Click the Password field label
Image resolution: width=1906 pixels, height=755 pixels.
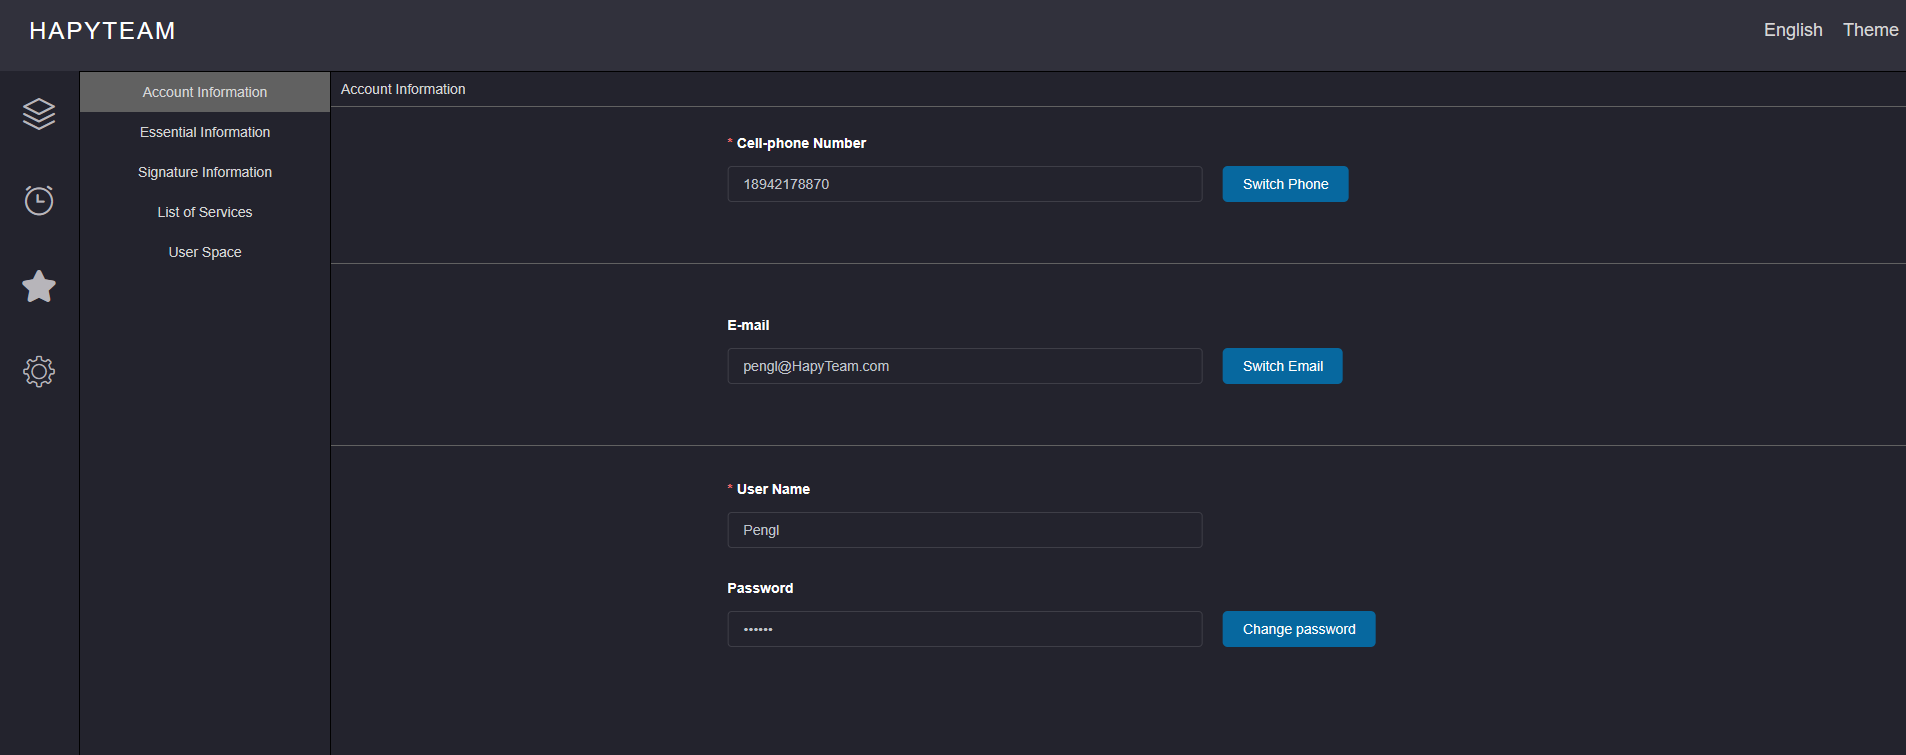point(760,588)
